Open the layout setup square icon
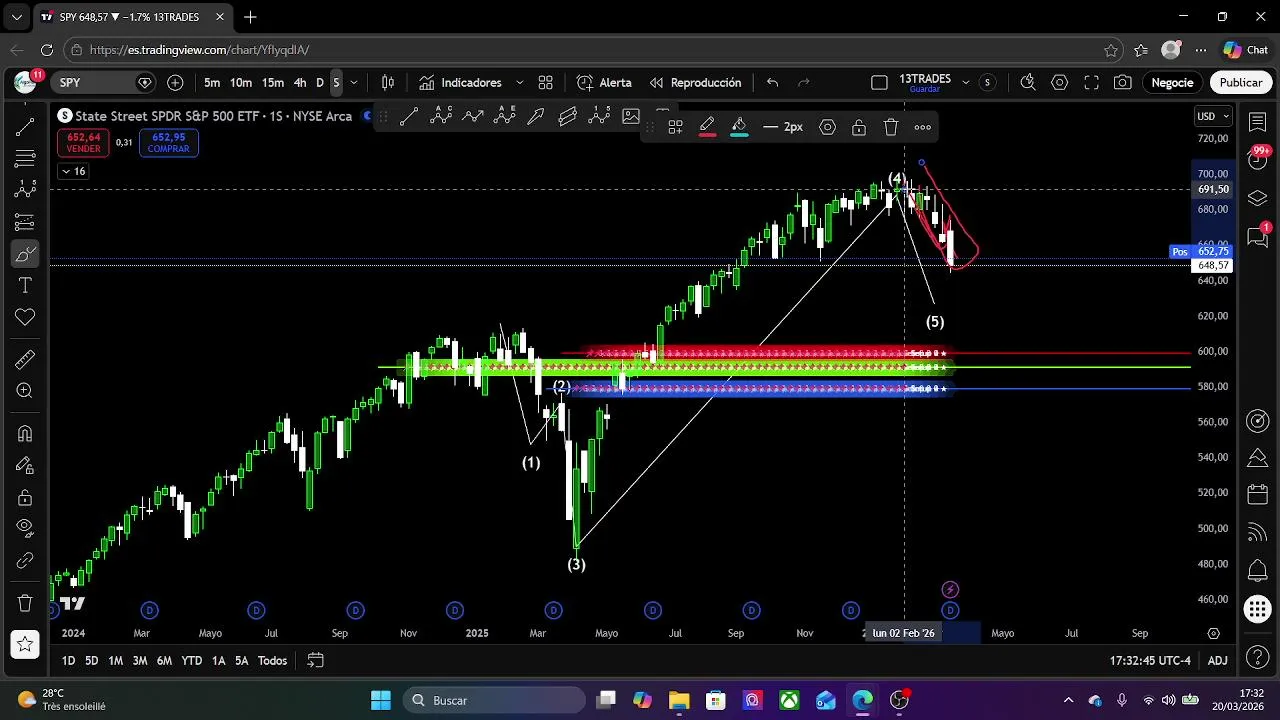 coord(879,83)
